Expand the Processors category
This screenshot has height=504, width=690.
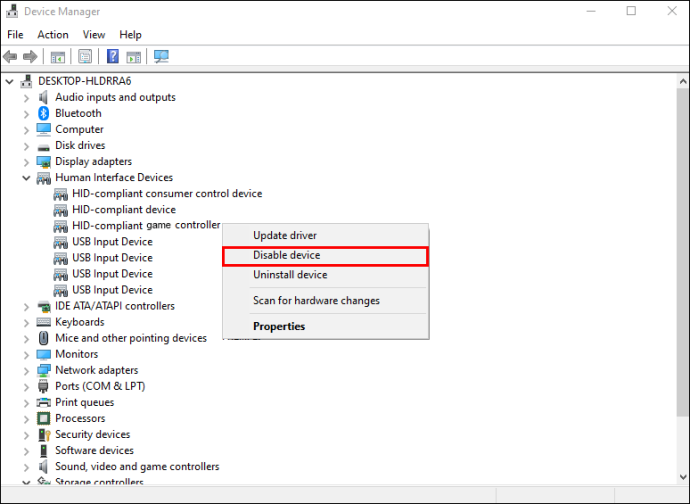[26, 419]
